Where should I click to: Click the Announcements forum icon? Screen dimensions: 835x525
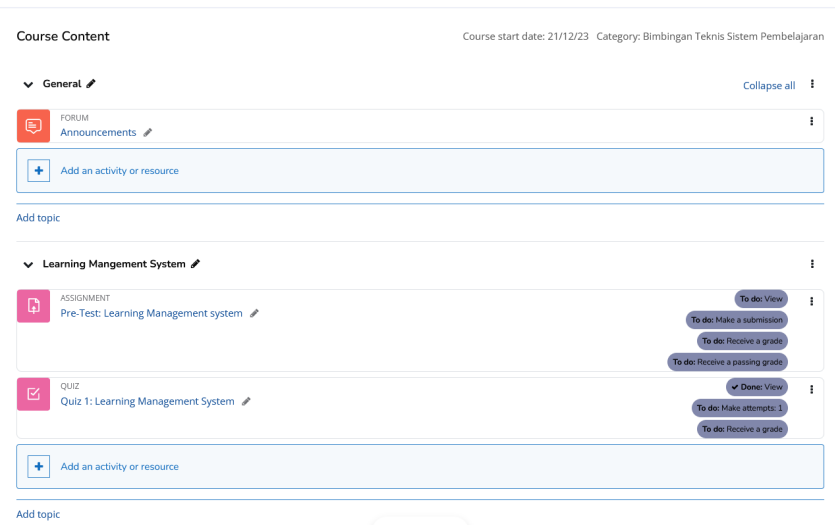[x=33, y=125]
